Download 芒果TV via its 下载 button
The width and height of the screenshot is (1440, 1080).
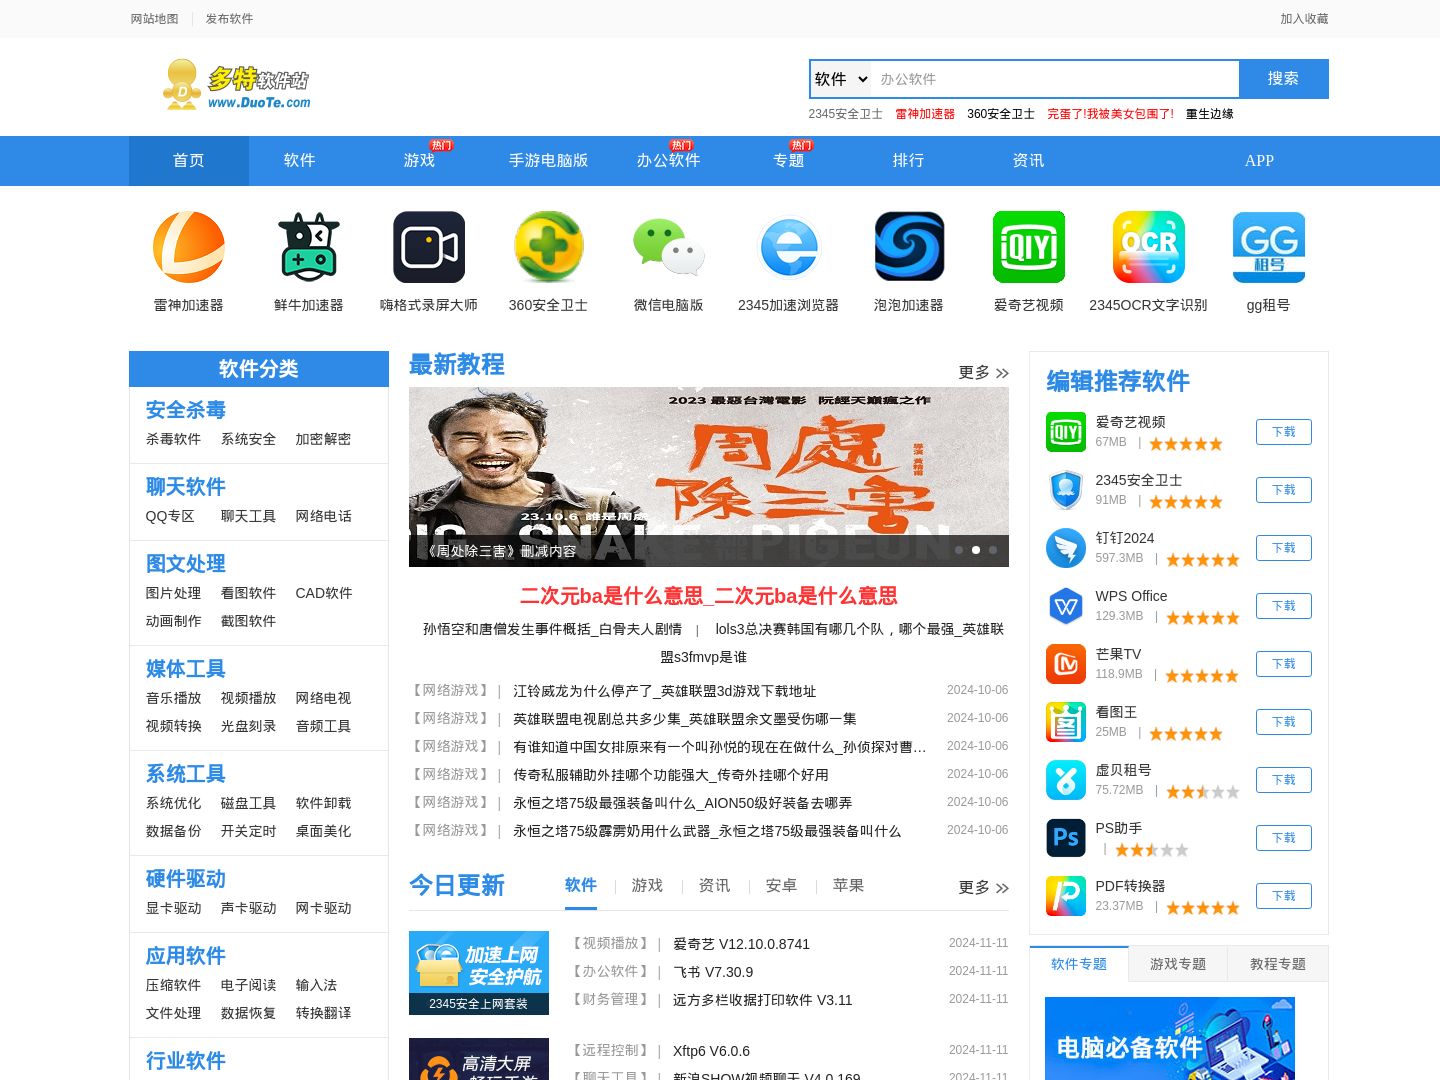[1284, 664]
